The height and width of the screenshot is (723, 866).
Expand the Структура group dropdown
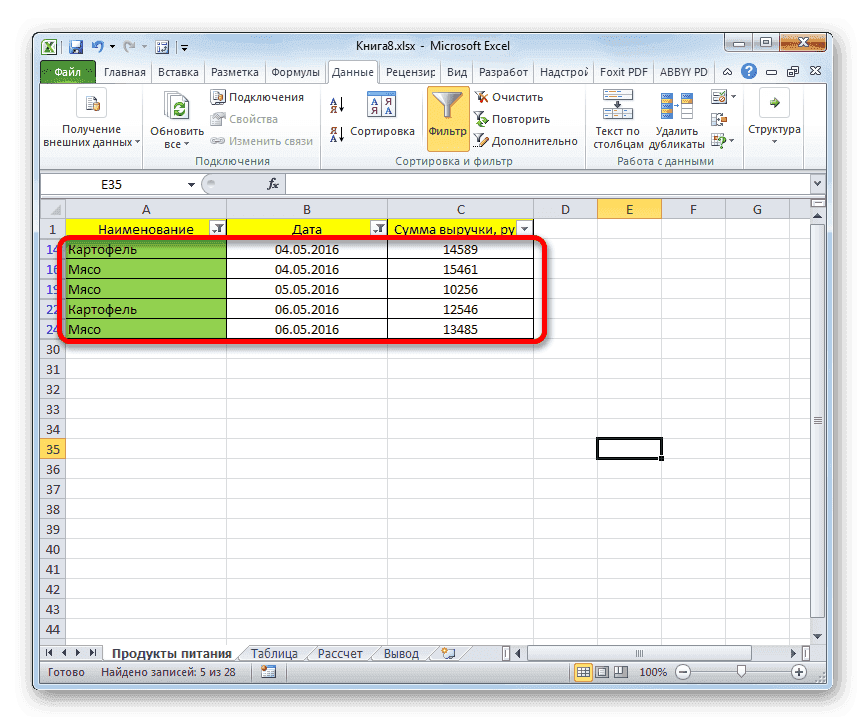pyautogui.click(x=773, y=140)
